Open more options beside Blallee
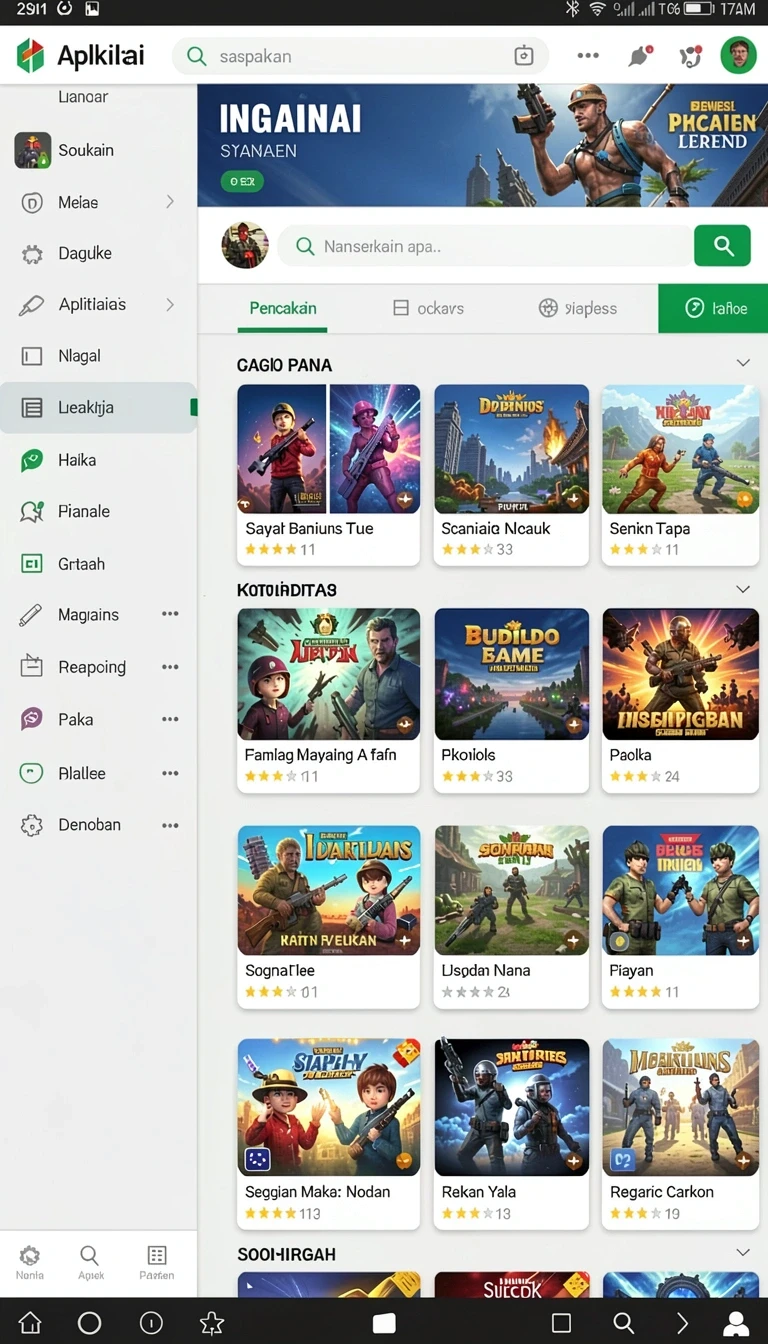Screen dimensions: 768x1344 point(170,773)
